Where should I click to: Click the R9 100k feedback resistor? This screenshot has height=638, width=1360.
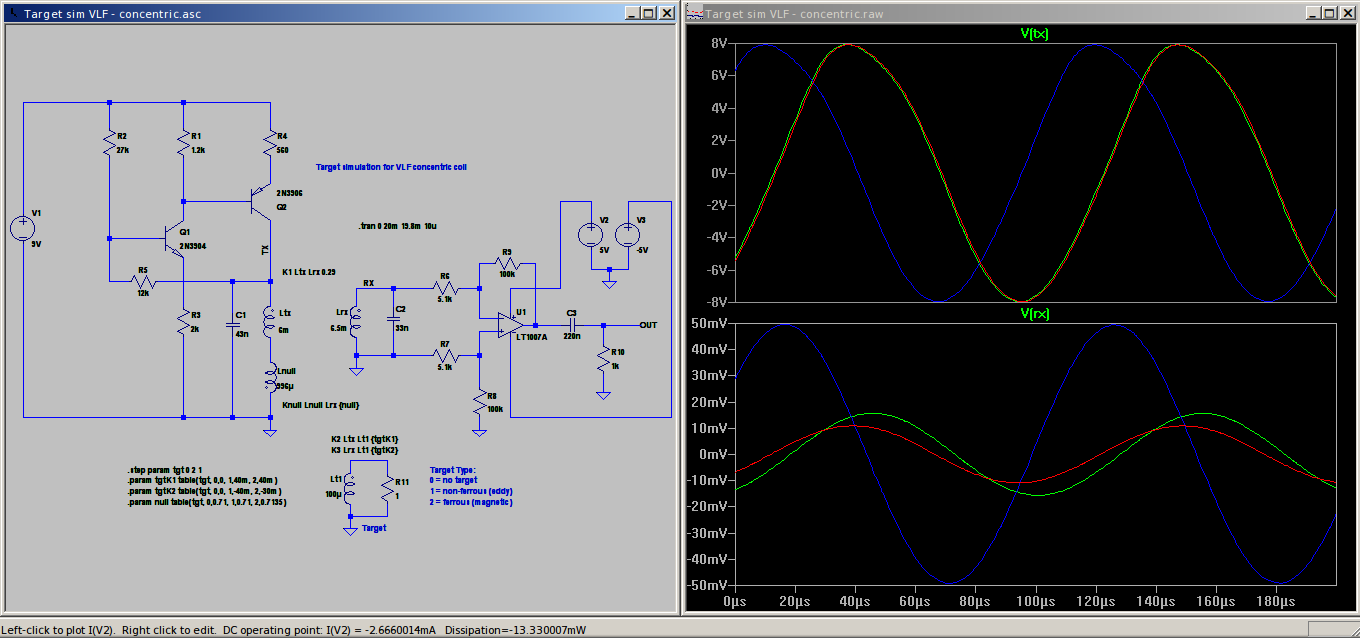click(507, 263)
